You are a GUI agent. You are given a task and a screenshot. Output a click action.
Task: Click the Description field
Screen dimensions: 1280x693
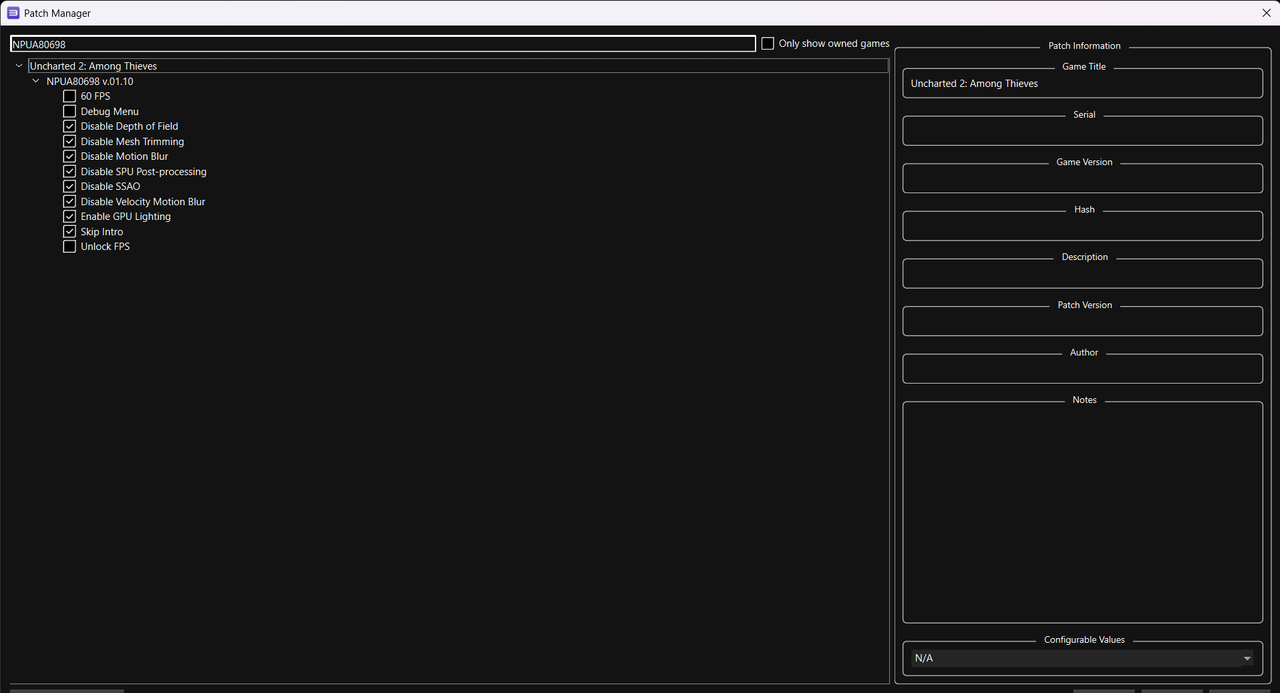point(1083,274)
